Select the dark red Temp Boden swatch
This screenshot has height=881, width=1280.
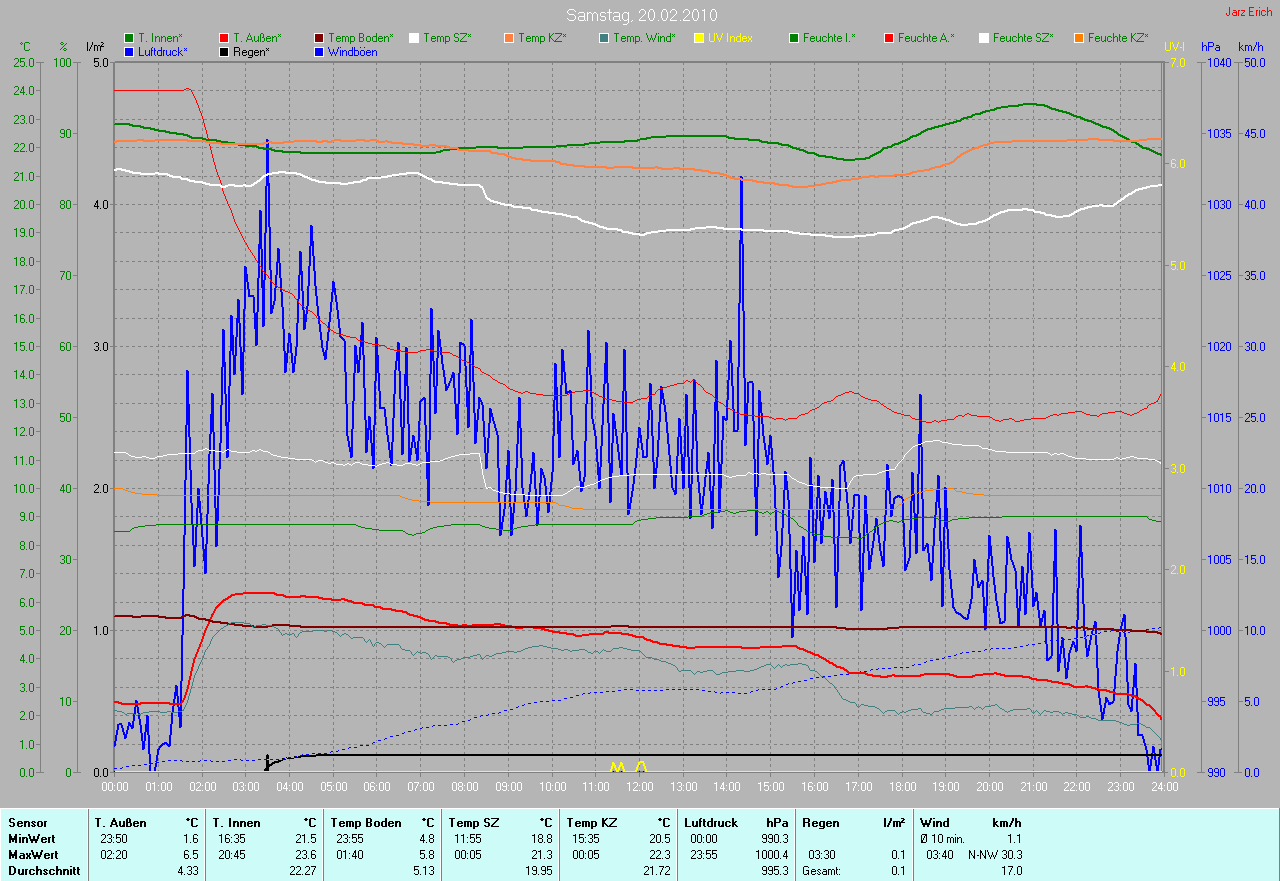319,38
